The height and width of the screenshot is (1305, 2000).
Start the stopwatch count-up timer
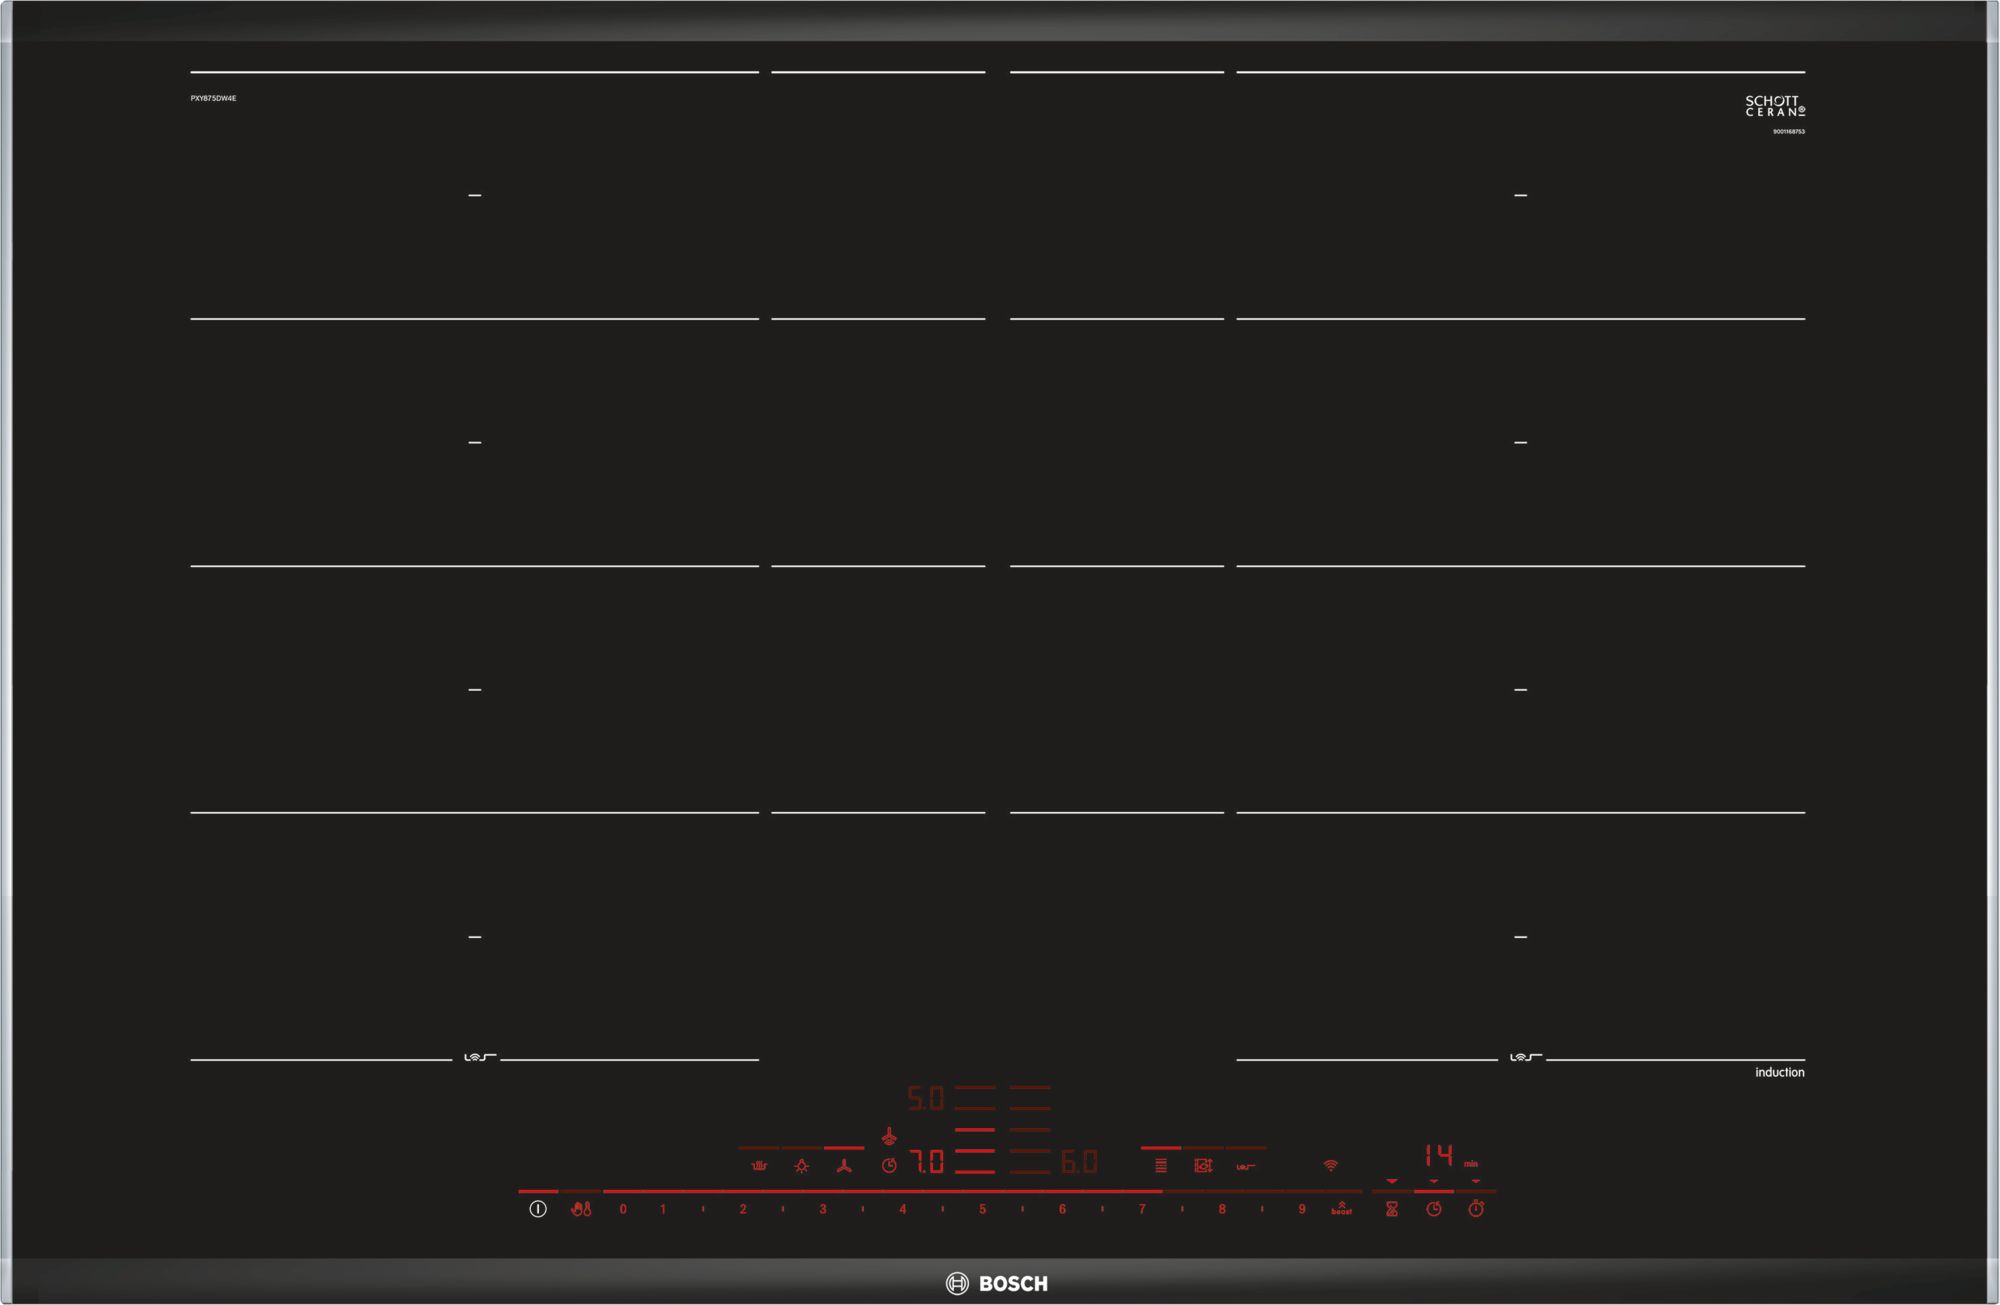coord(1476,1209)
